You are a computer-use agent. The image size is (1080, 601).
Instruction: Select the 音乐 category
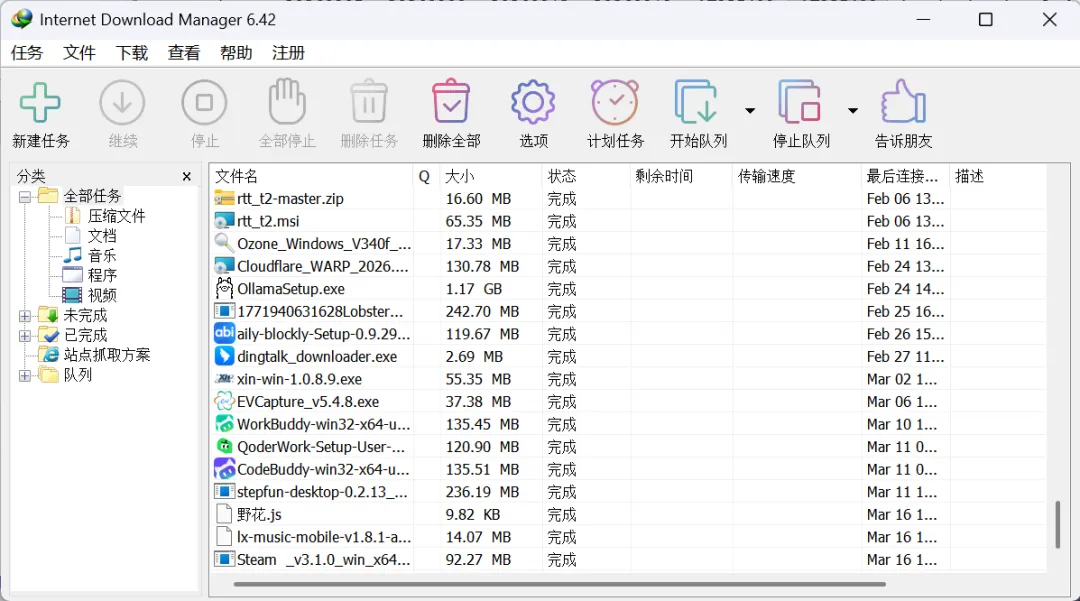102,256
